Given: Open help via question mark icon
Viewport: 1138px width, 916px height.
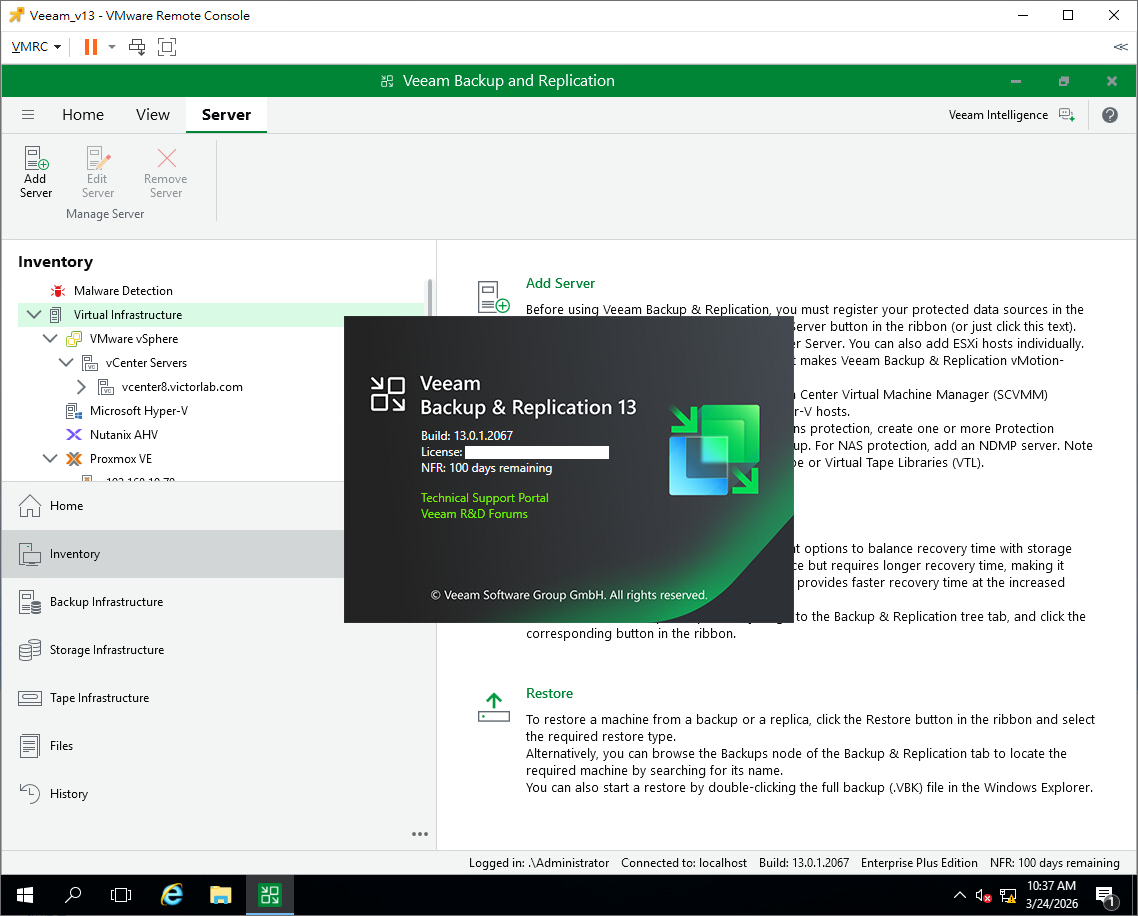Looking at the screenshot, I should (1110, 115).
